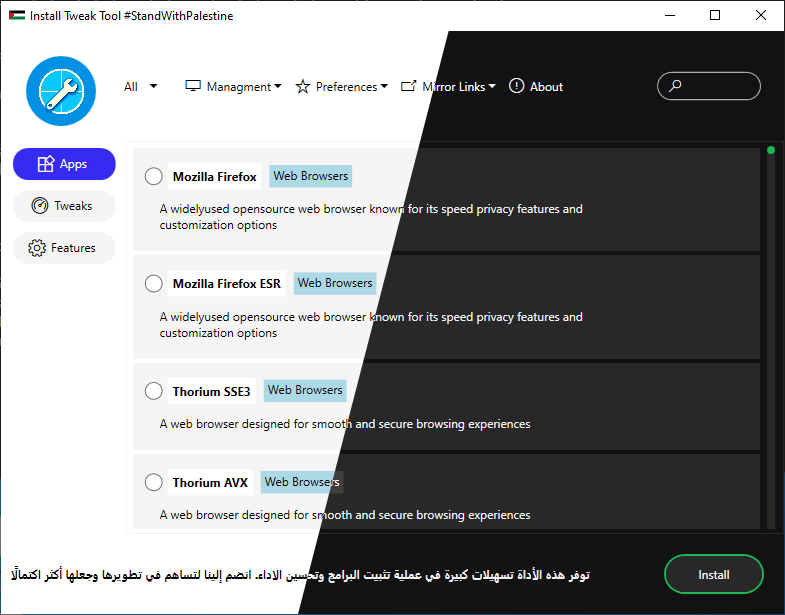Click the Install button
785x615 pixels.
[713, 574]
